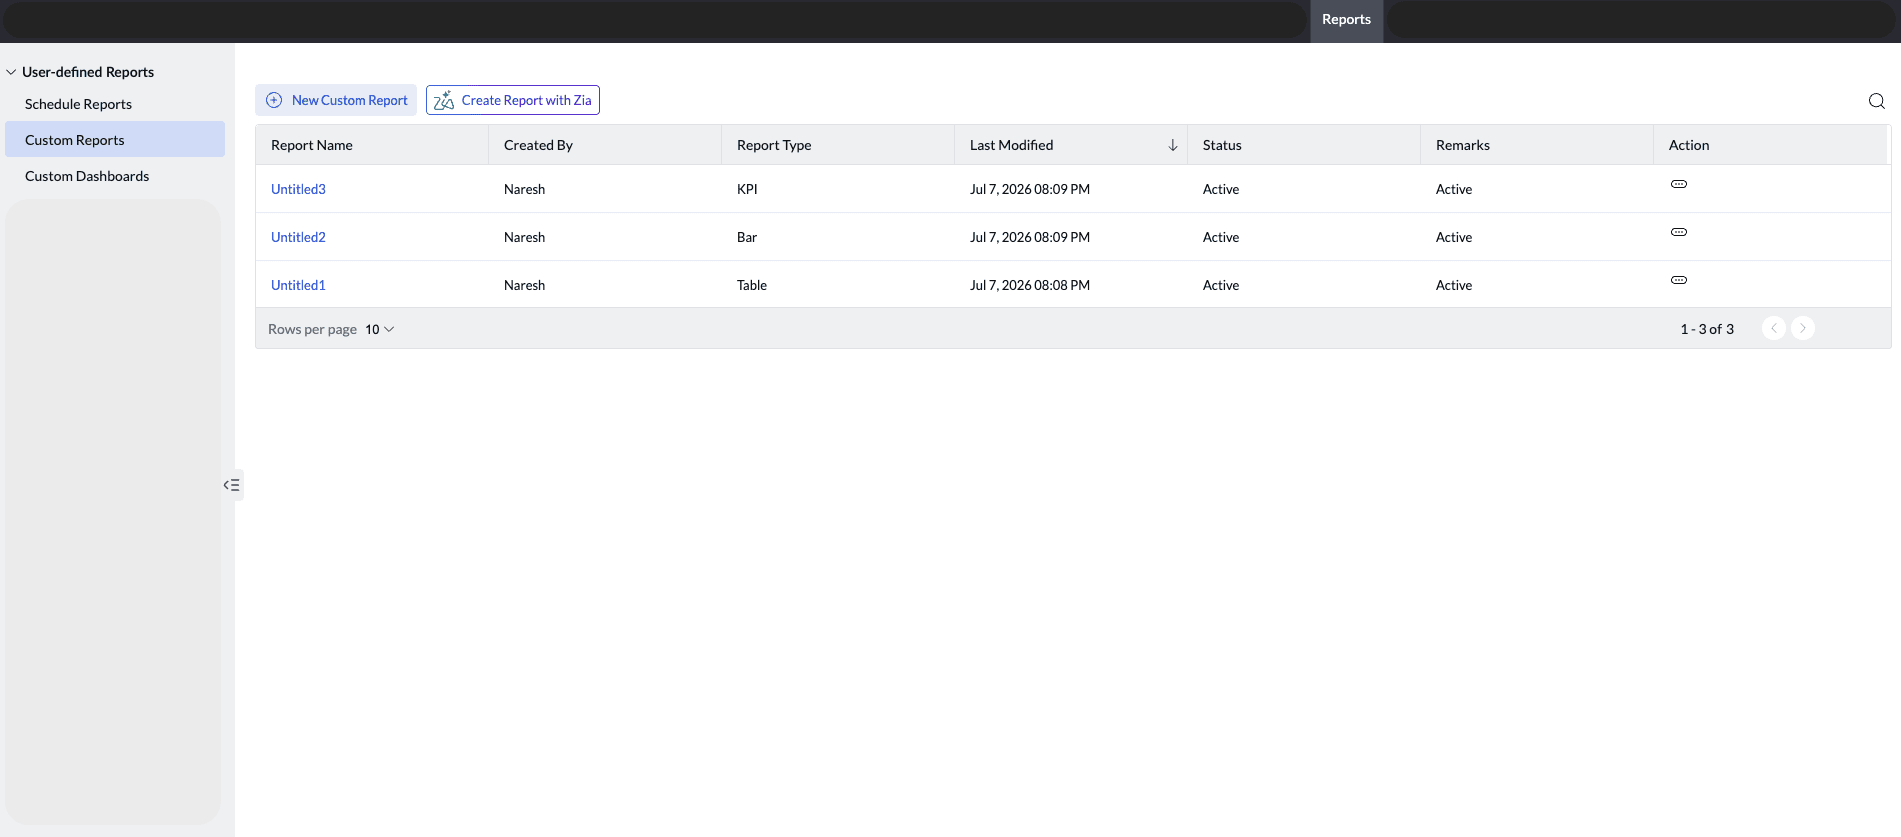1901x837 pixels.
Task: Click KPI report type cell
Action: [747, 189]
